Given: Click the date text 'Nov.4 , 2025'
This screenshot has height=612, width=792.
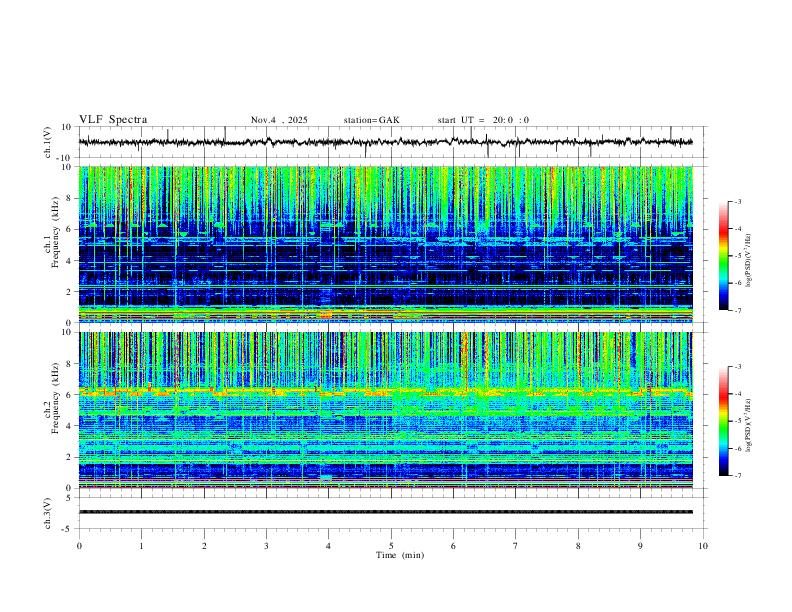Looking at the screenshot, I should 279,120.
